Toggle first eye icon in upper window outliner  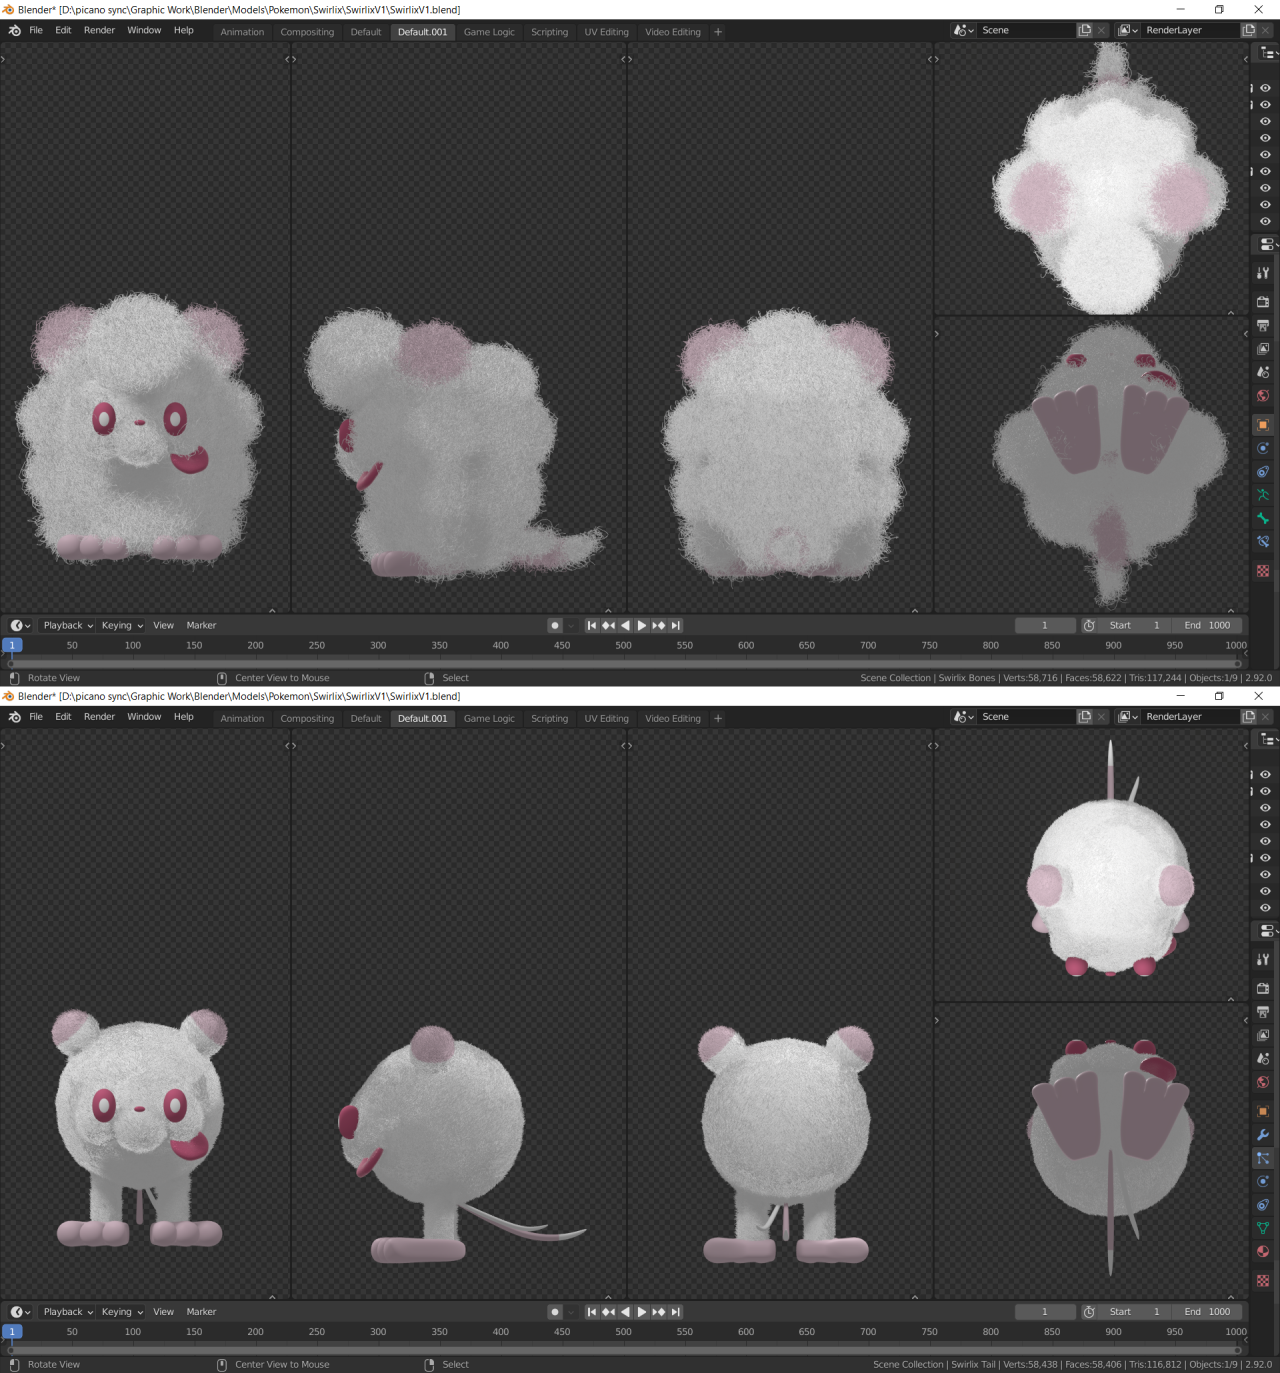(1265, 88)
